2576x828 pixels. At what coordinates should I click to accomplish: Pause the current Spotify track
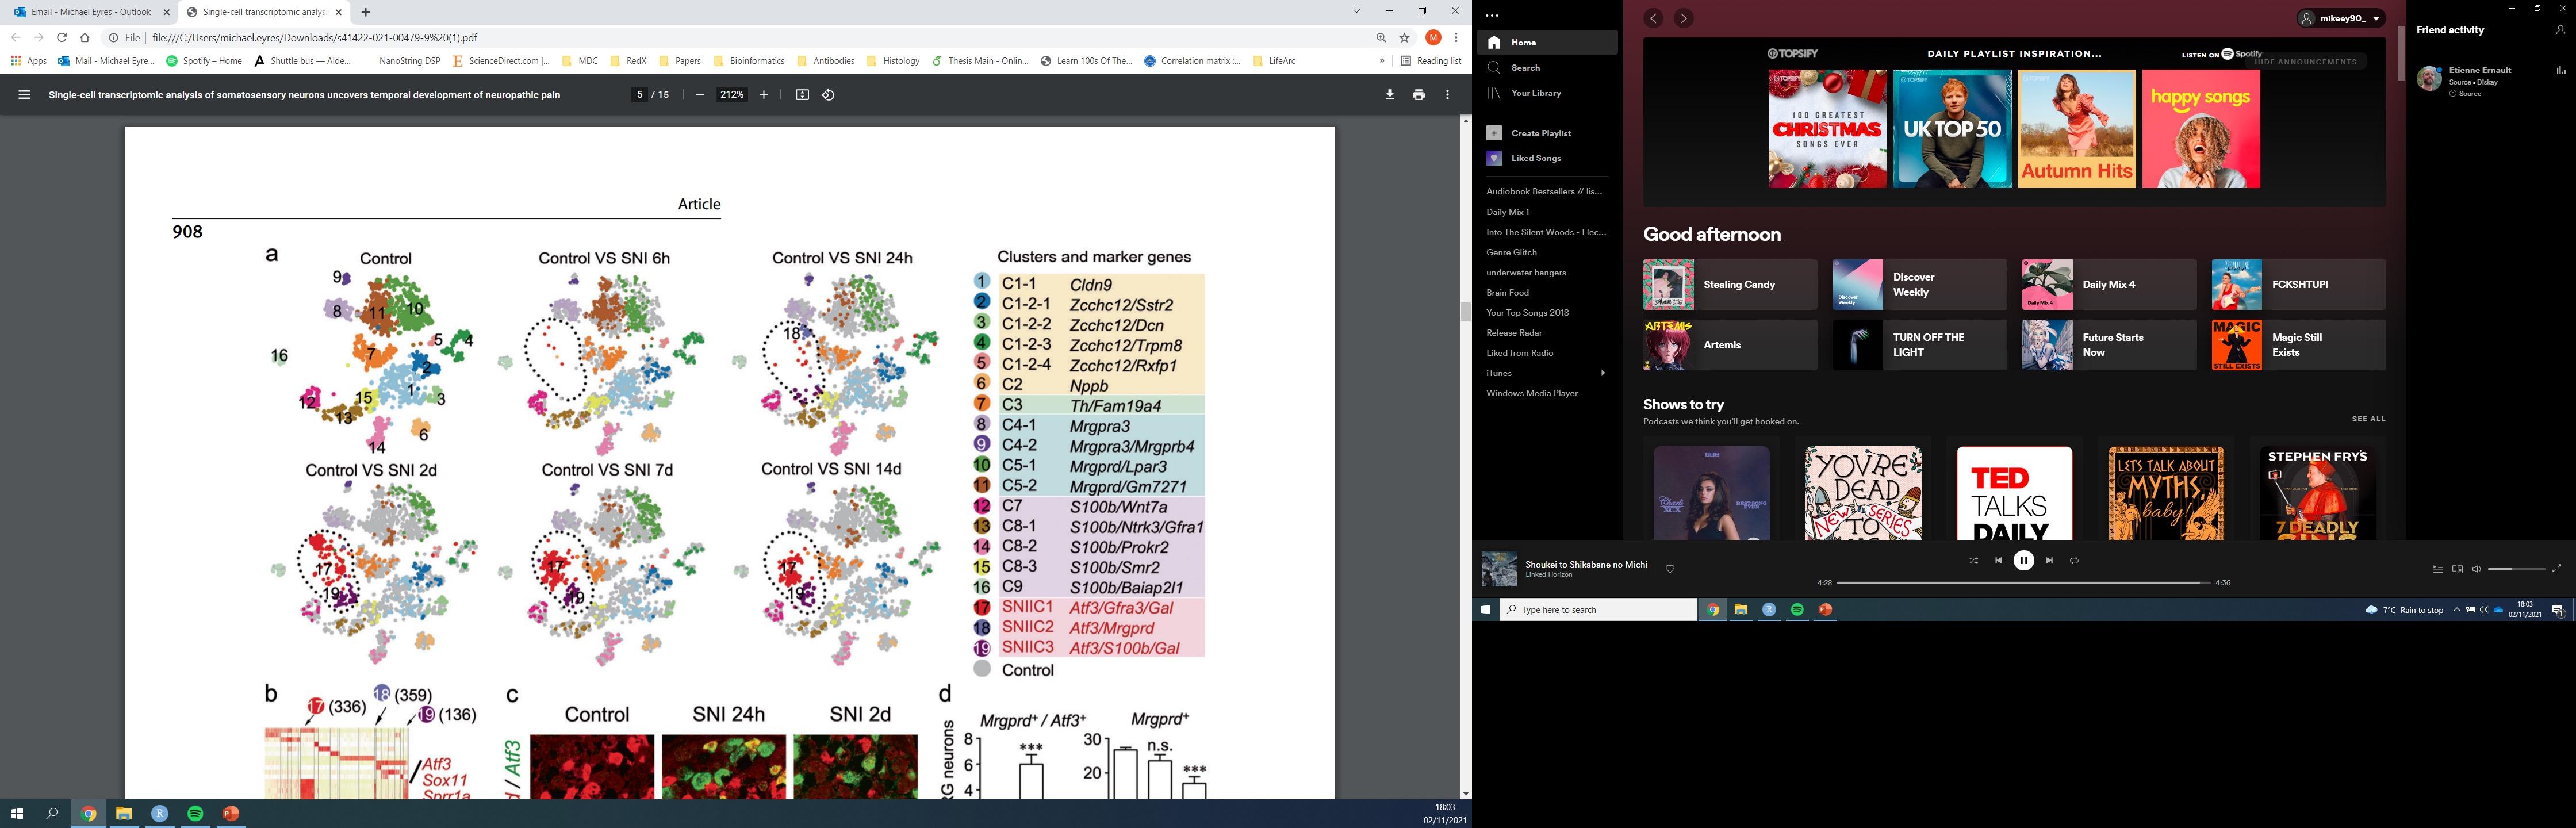click(2023, 561)
